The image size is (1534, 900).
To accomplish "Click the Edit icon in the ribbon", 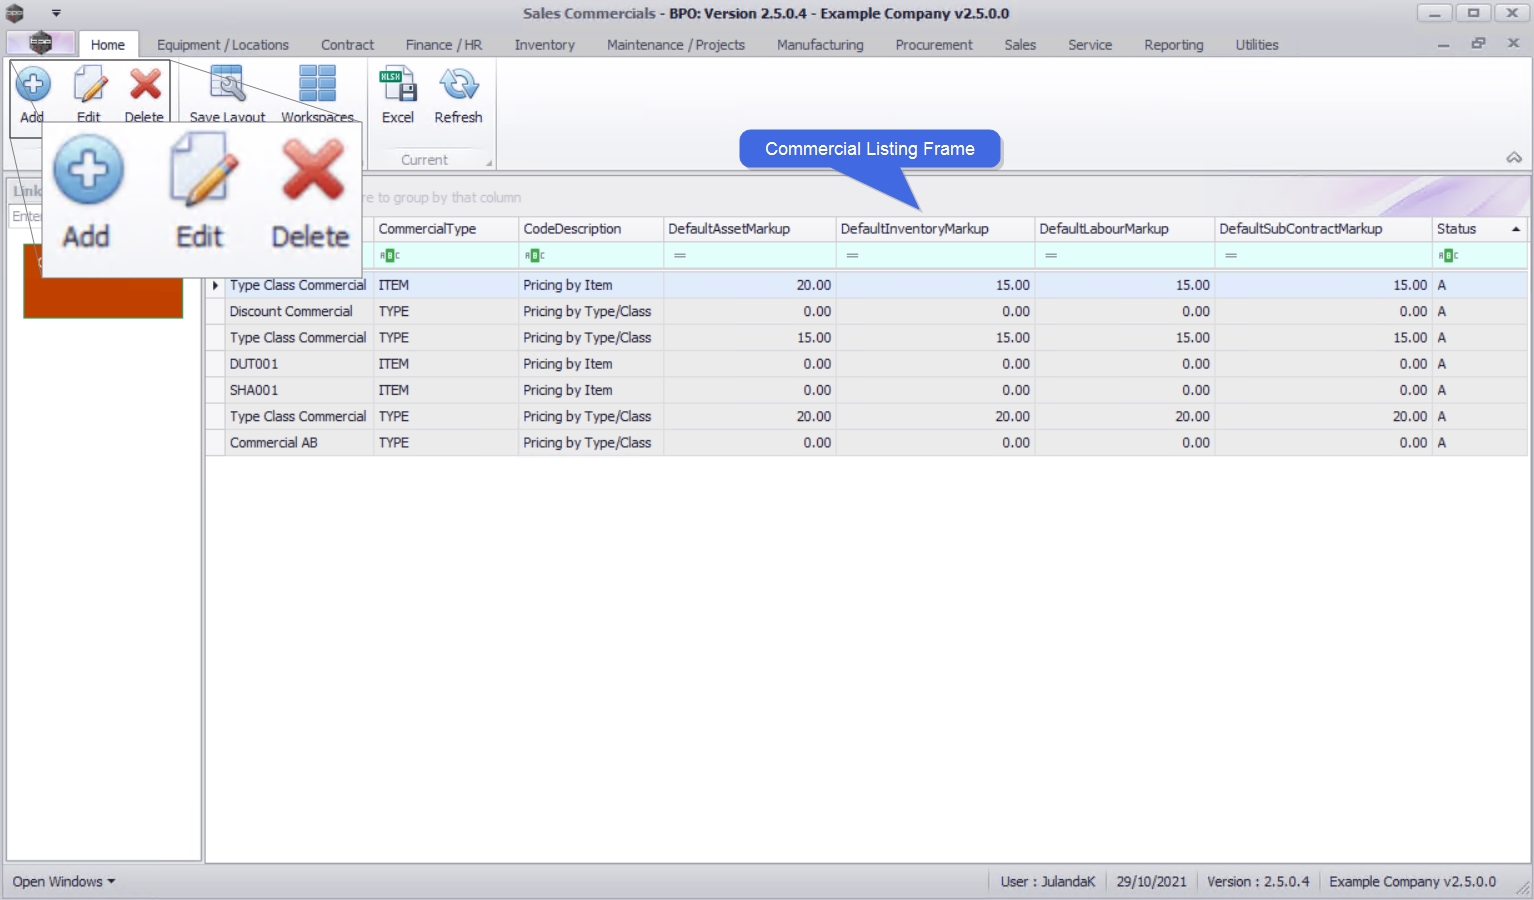I will point(90,84).
